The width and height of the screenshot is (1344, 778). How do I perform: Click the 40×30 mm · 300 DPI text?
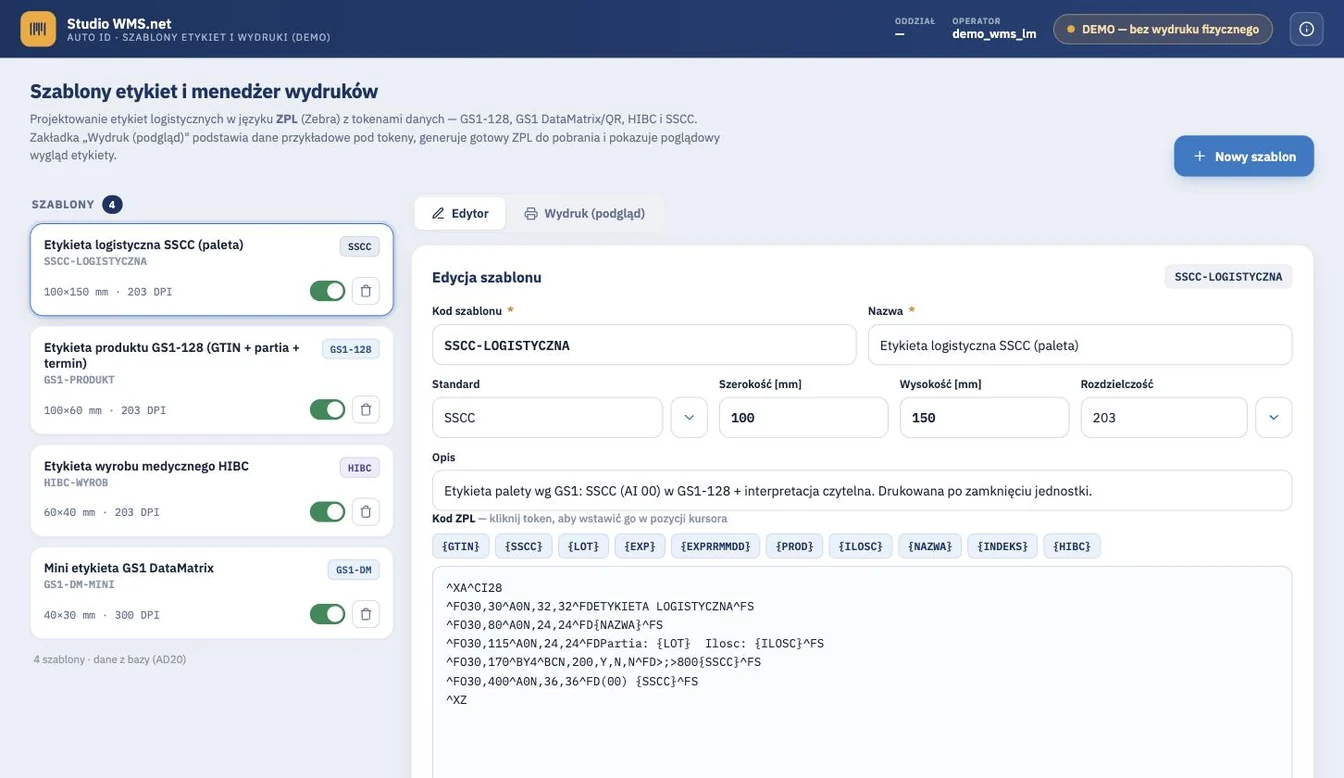coord(102,615)
